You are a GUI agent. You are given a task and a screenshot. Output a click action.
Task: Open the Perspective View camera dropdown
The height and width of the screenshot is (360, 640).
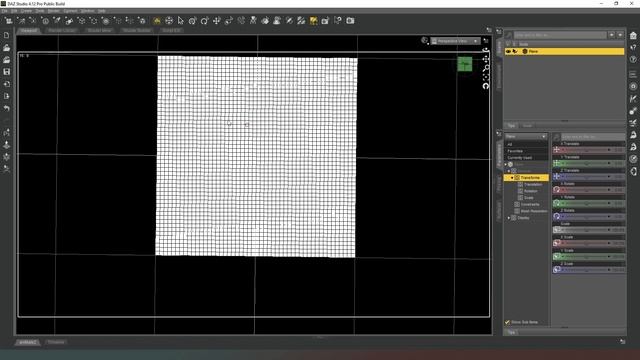pyautogui.click(x=455, y=41)
